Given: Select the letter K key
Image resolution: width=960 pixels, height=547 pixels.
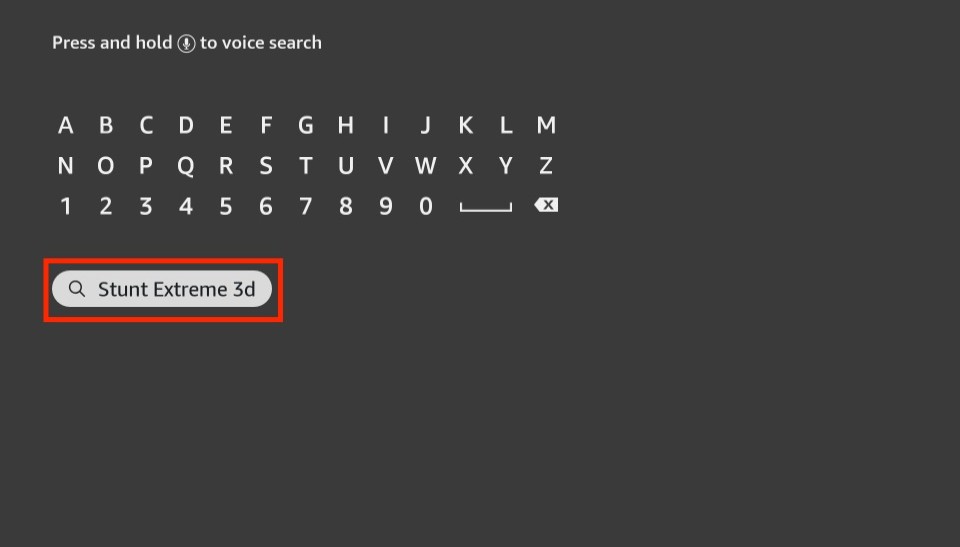Looking at the screenshot, I should coord(465,126).
